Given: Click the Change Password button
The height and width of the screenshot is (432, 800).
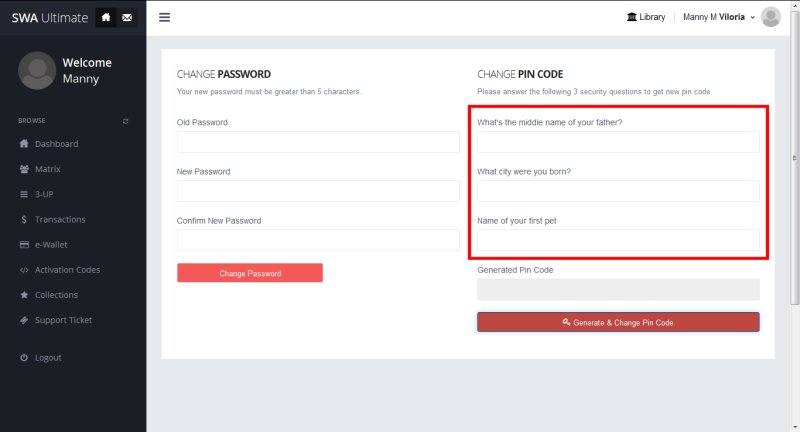Looking at the screenshot, I should [250, 273].
